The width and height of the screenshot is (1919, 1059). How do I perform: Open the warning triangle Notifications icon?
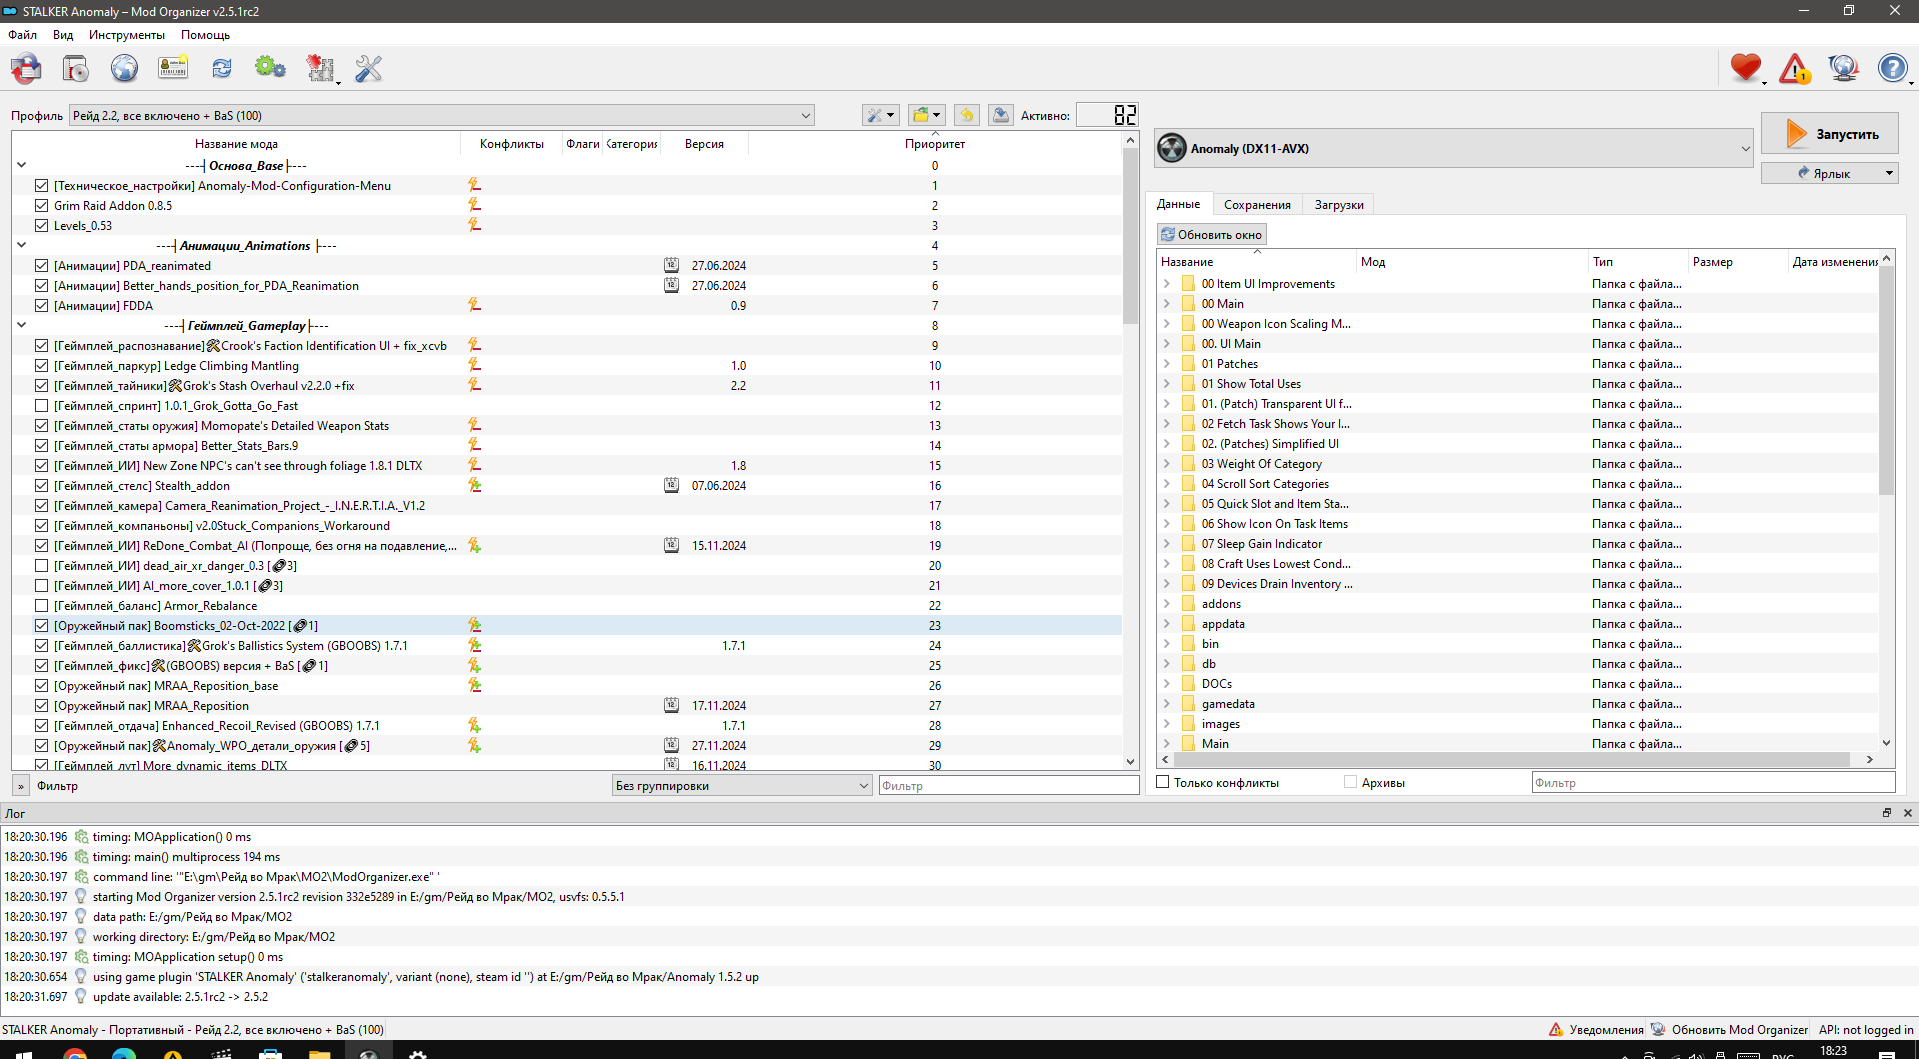tap(1795, 68)
